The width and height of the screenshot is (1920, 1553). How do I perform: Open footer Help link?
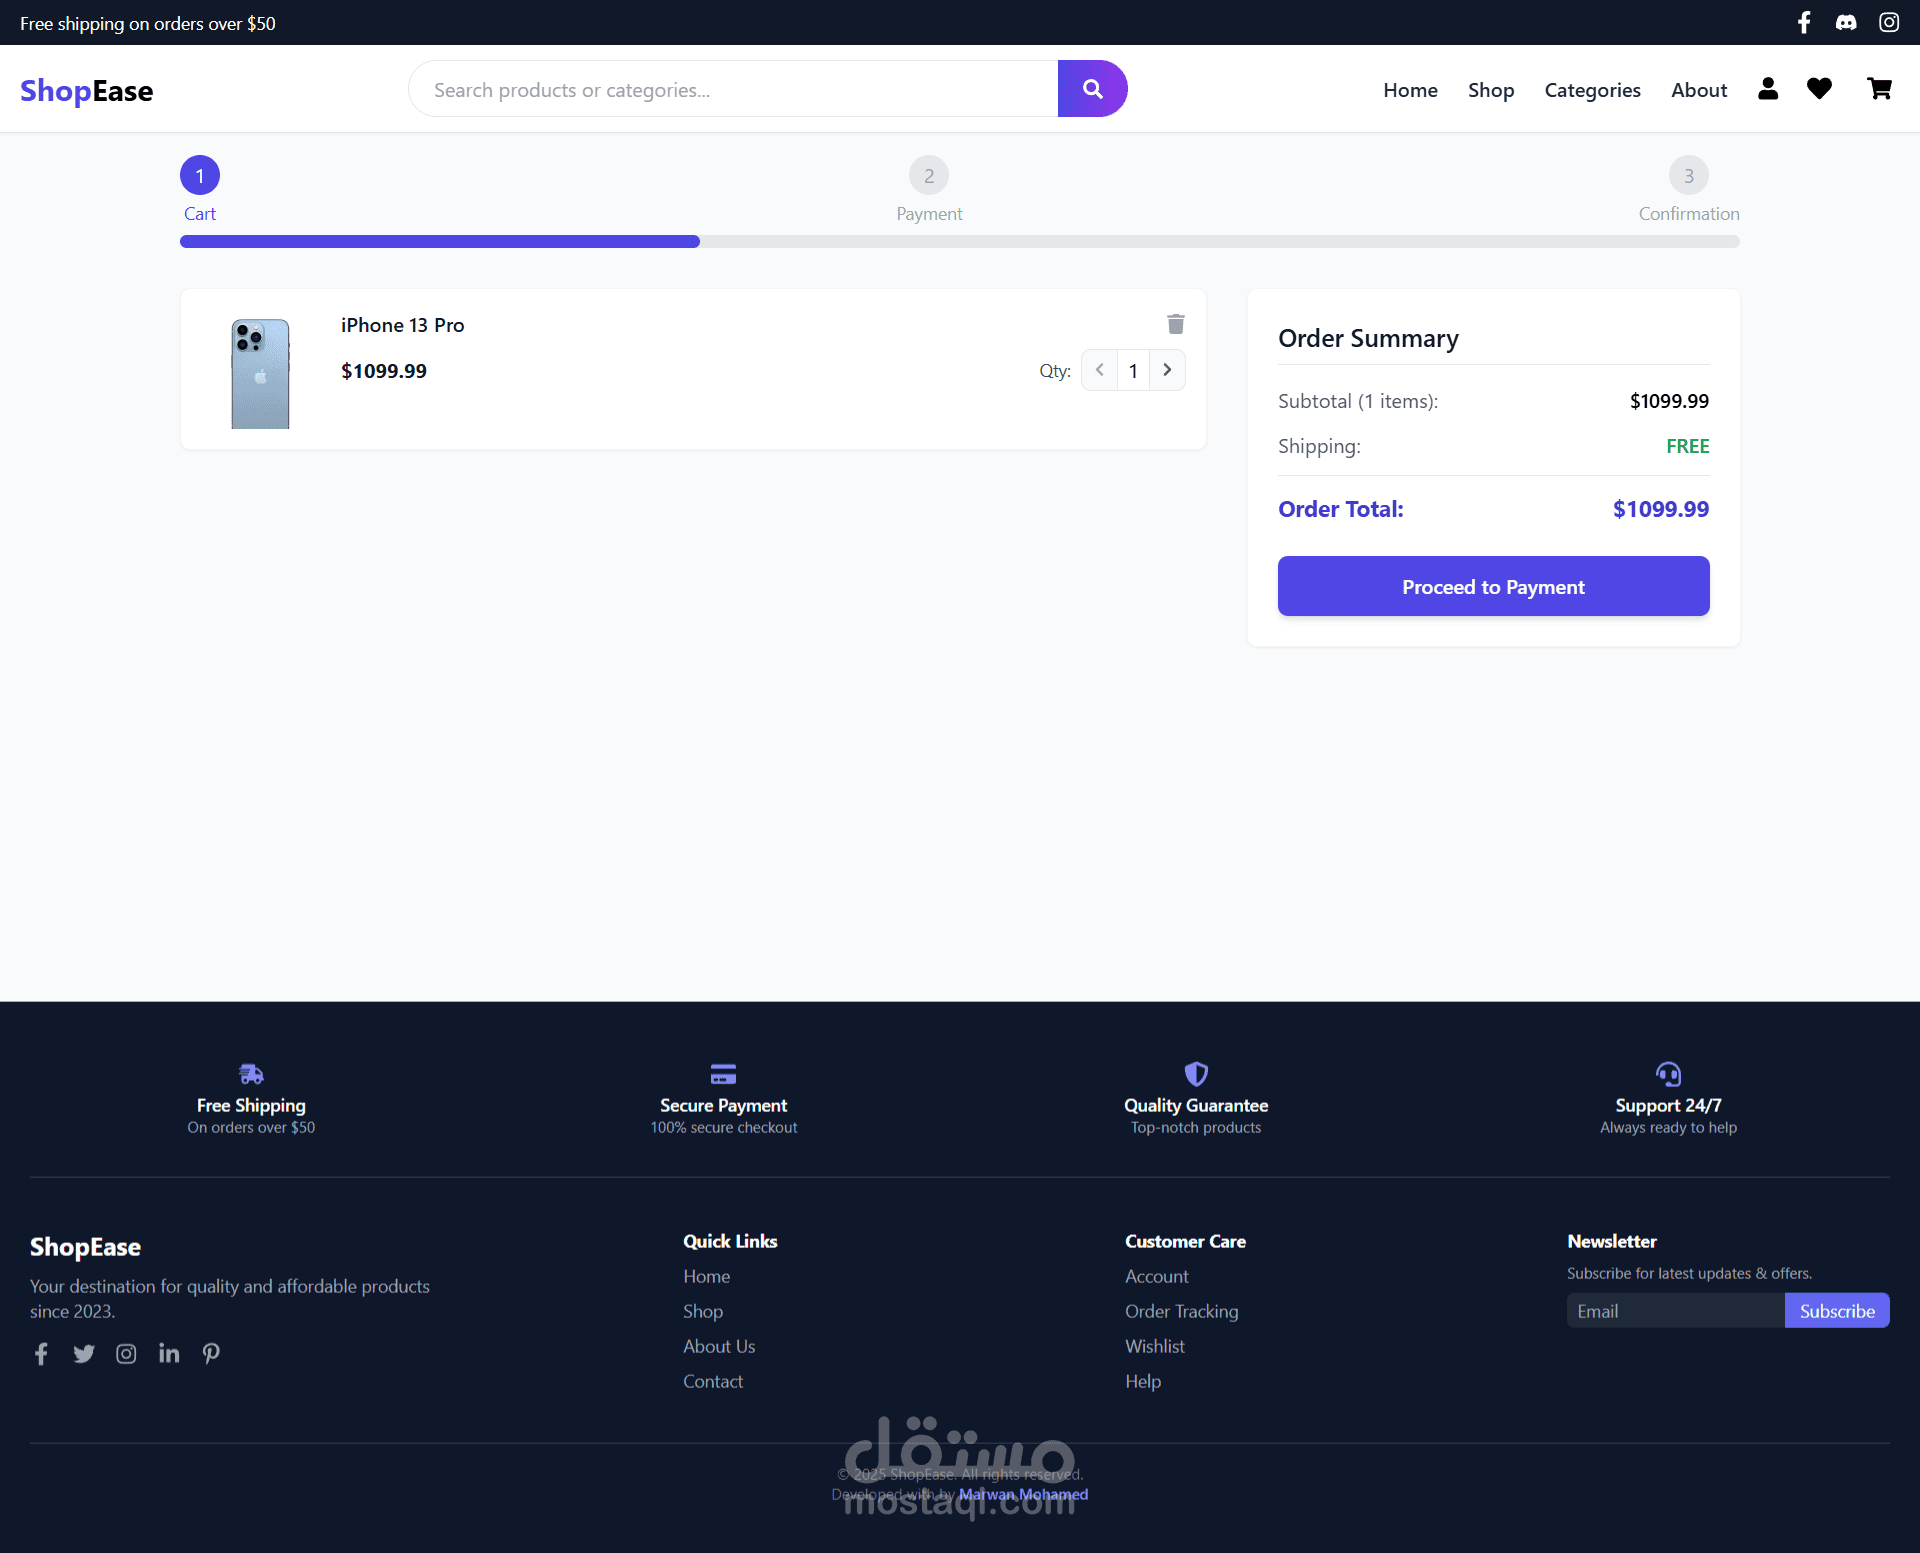[1143, 1382]
